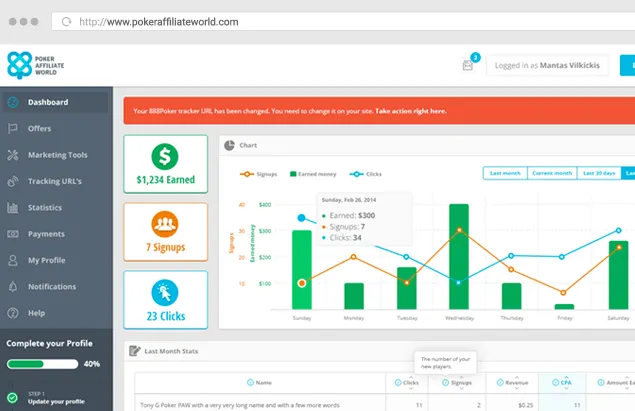
Task: Open the inbox messages icon
Action: point(467,66)
